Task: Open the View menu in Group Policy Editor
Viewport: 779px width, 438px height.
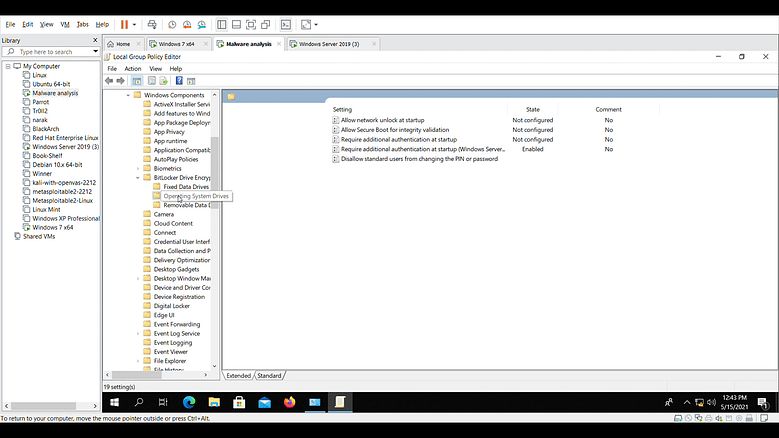Action: [156, 69]
